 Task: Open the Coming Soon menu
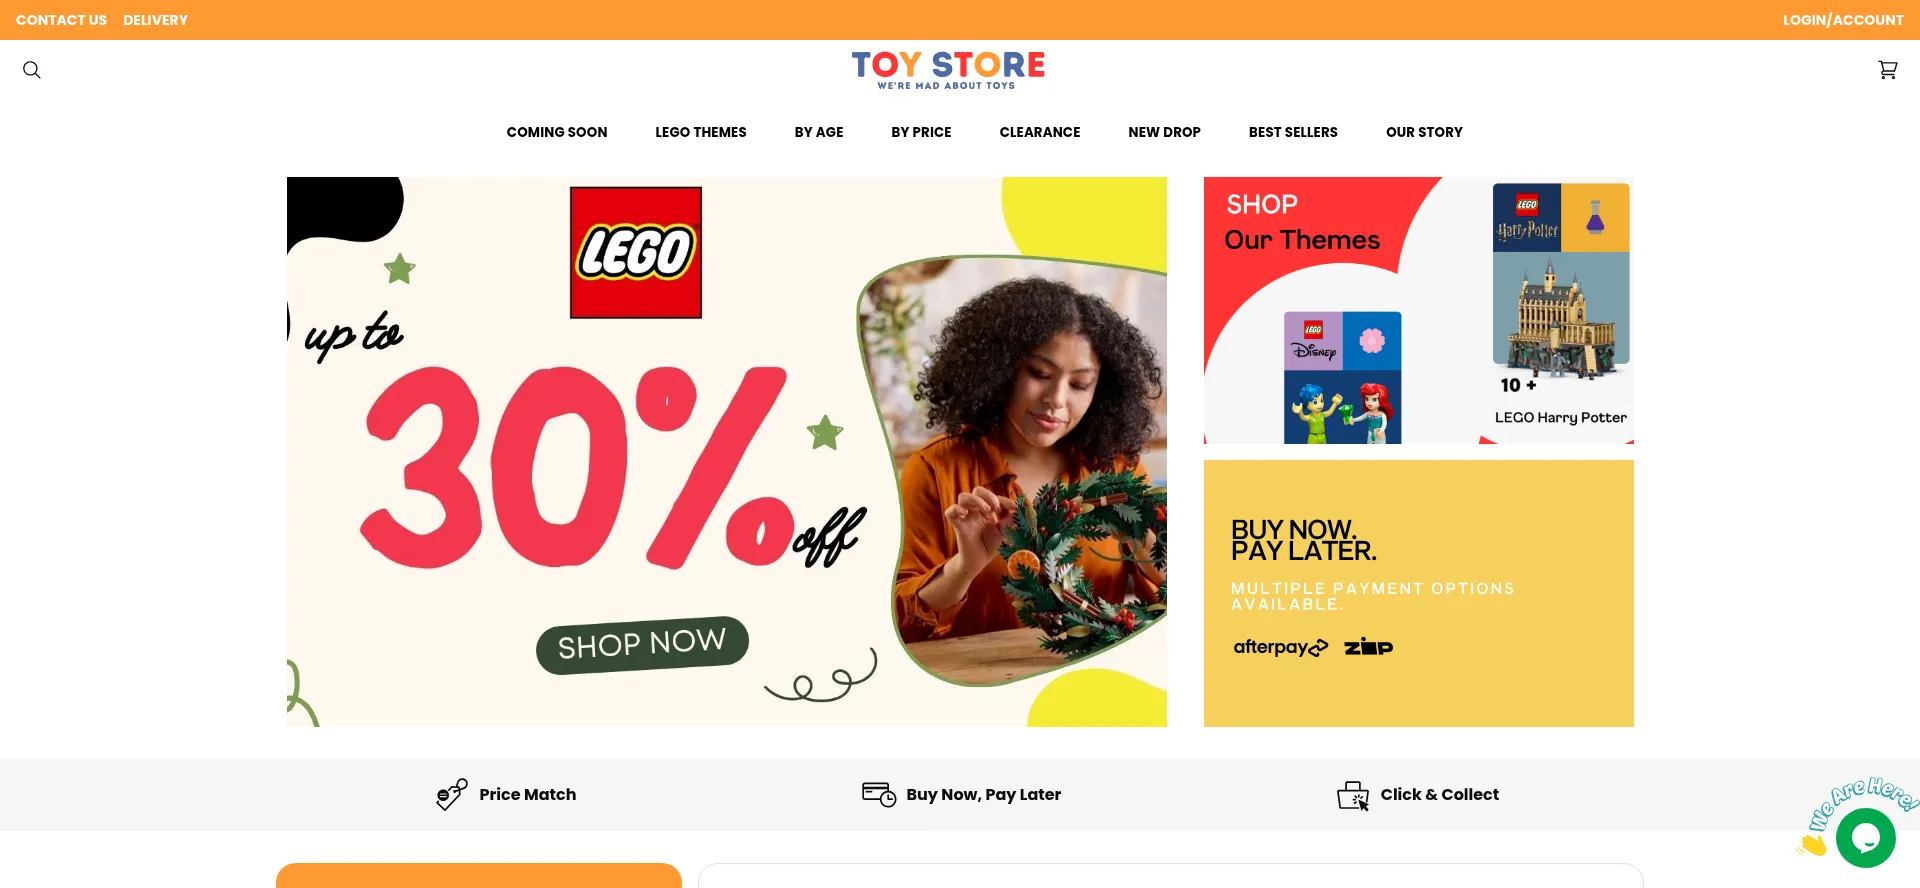[557, 132]
